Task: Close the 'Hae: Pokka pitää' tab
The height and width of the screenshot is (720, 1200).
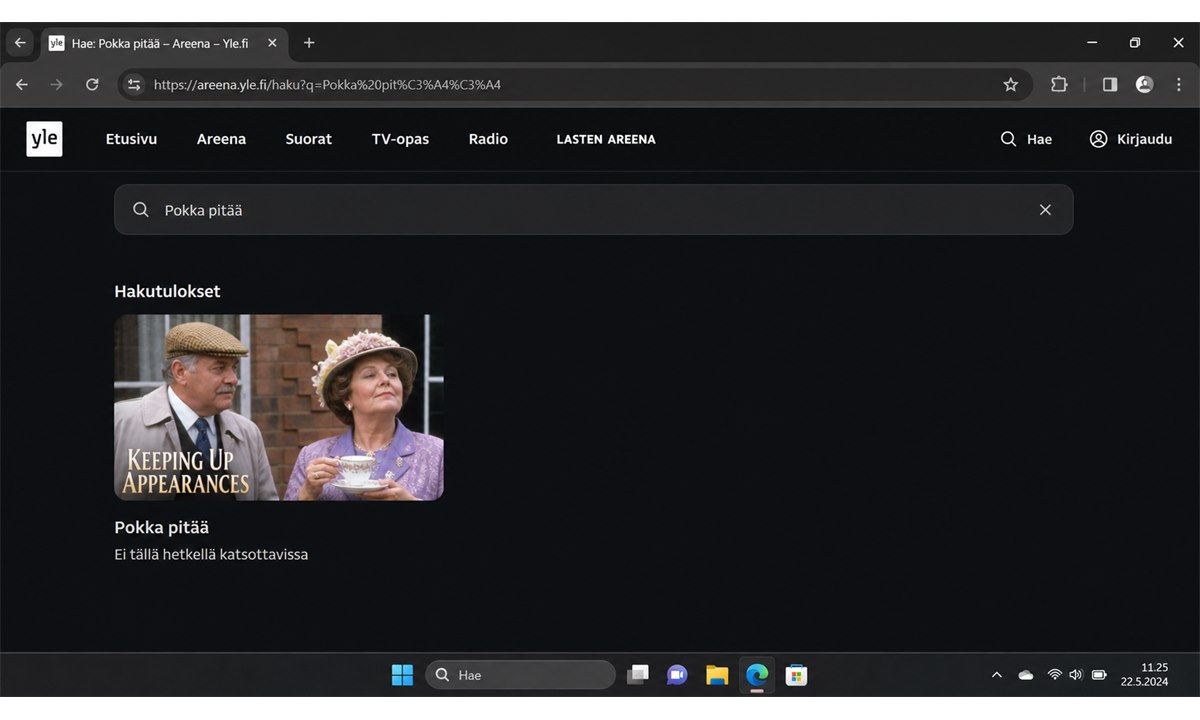Action: [x=272, y=43]
